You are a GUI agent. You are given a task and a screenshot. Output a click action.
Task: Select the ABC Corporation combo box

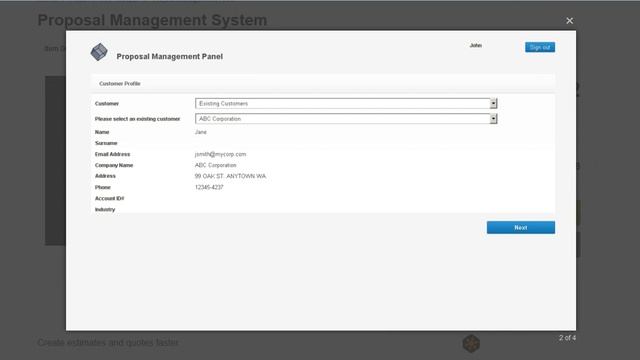click(x=346, y=118)
